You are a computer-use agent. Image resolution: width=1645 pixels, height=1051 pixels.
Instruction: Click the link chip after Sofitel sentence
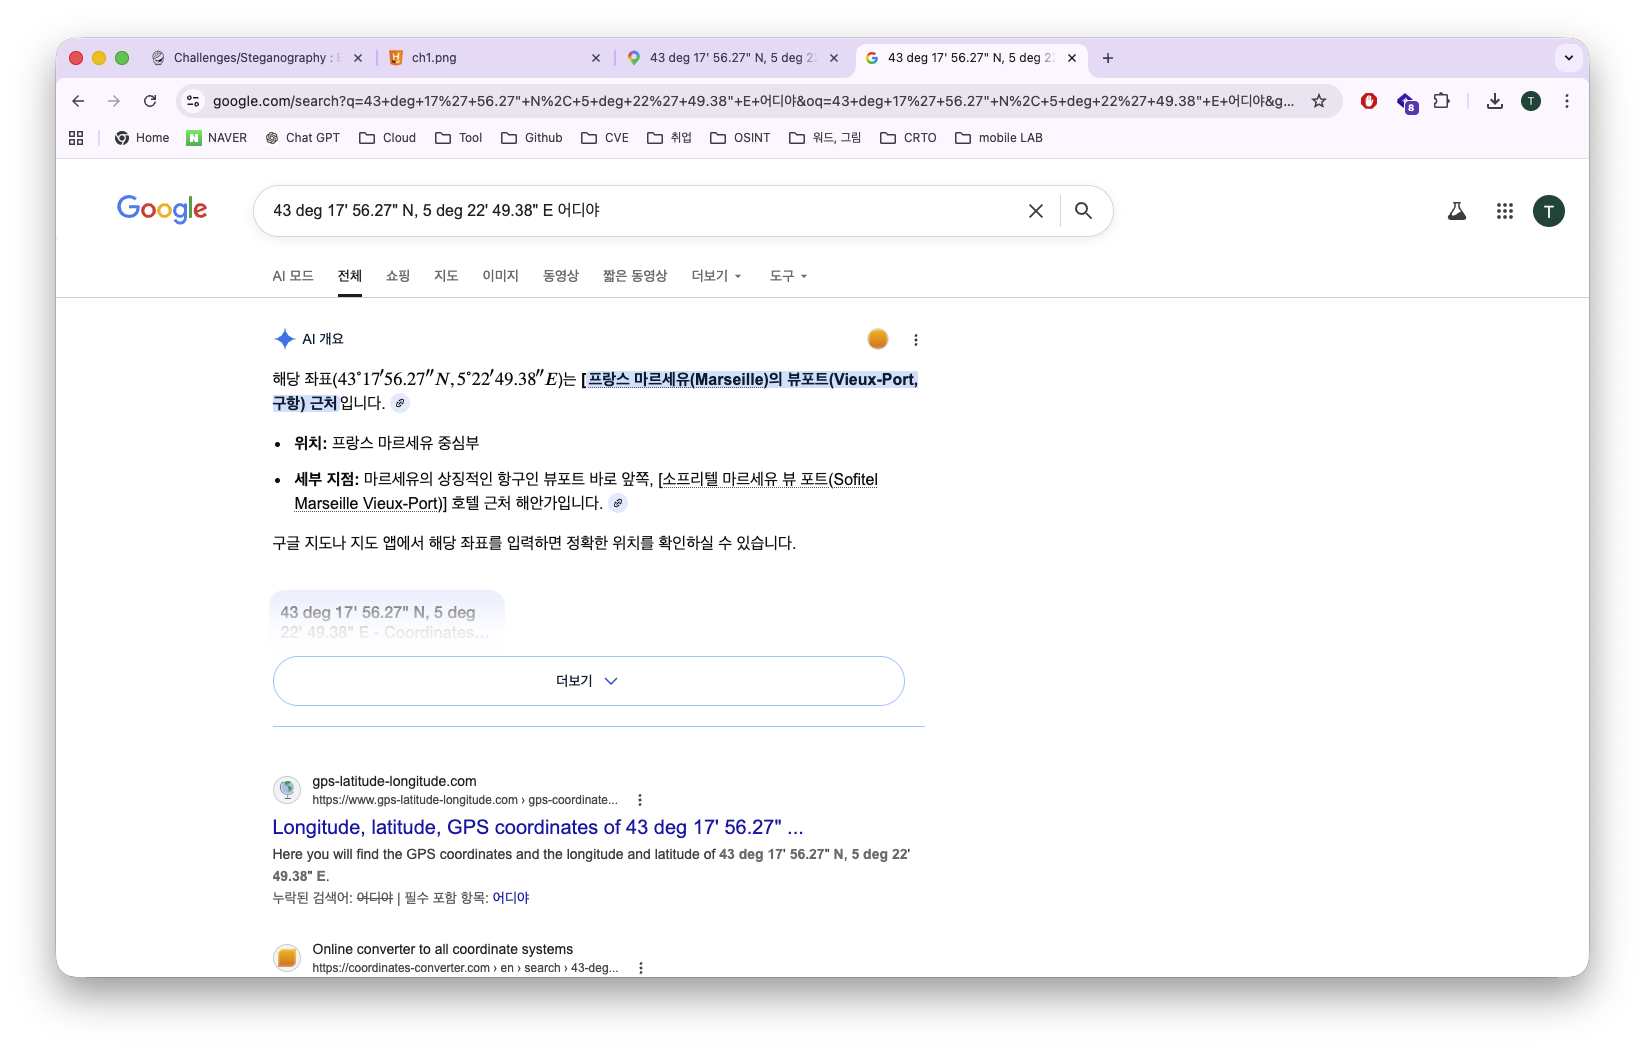619,503
